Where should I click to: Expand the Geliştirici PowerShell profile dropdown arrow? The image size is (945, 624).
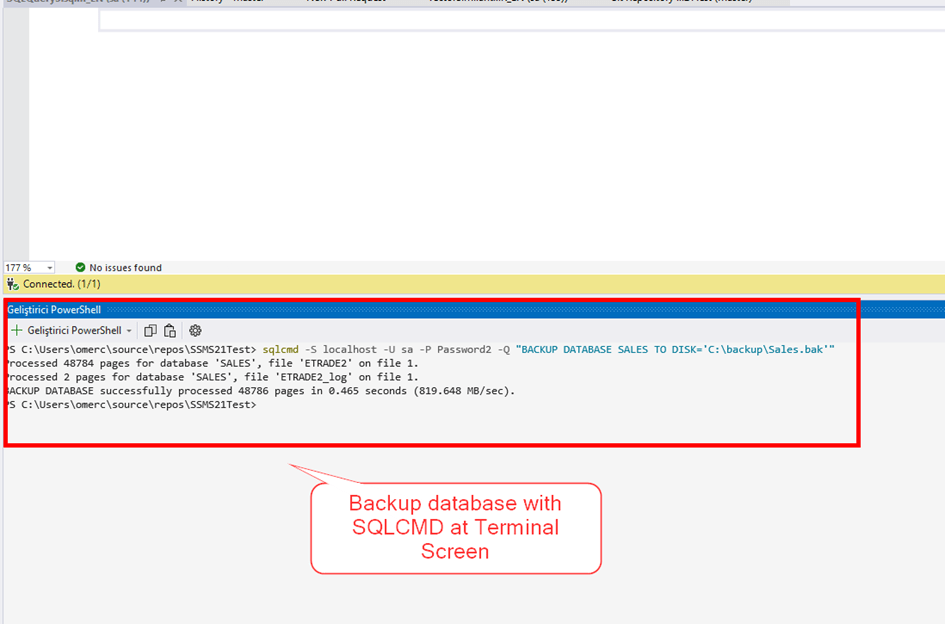[129, 331]
